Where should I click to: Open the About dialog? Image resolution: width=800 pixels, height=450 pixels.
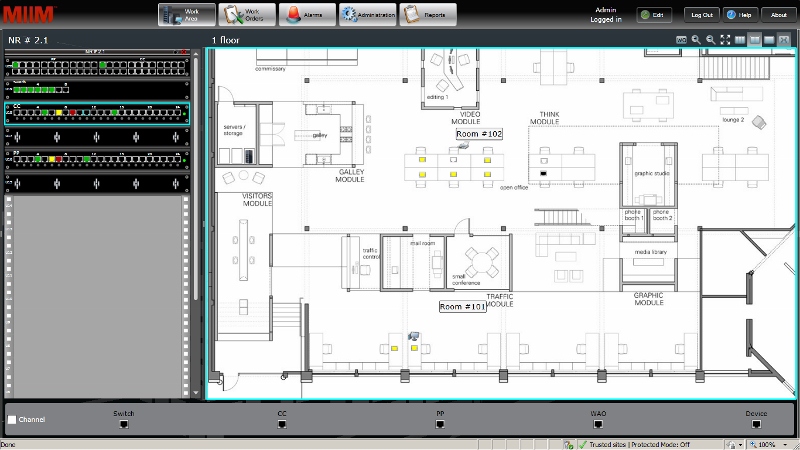point(779,15)
